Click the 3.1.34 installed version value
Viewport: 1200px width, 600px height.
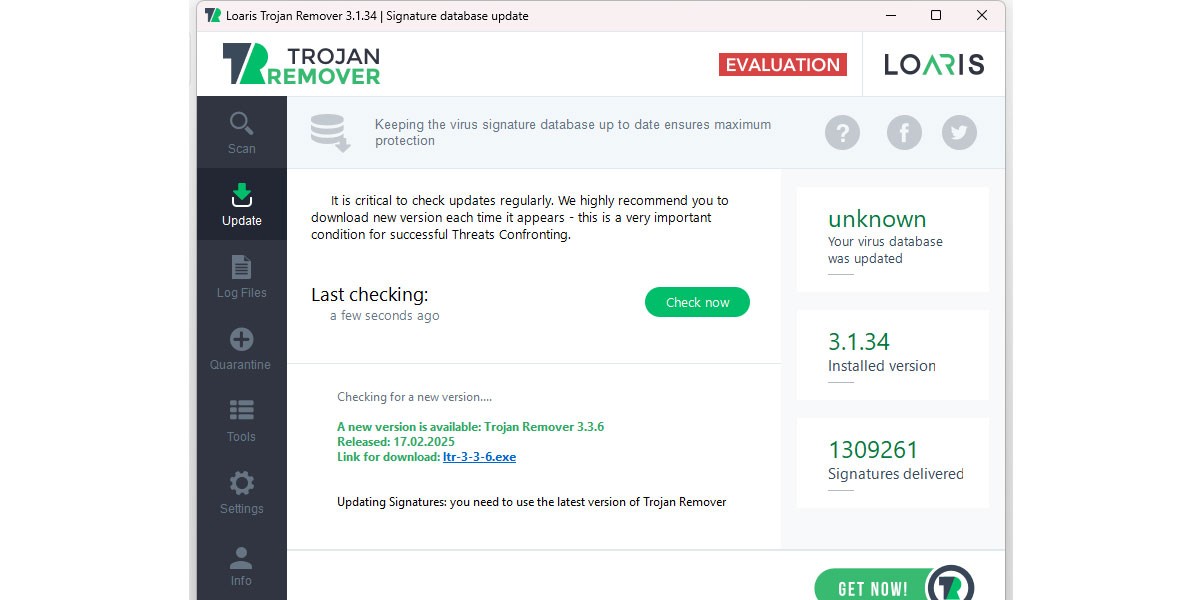[x=859, y=342]
